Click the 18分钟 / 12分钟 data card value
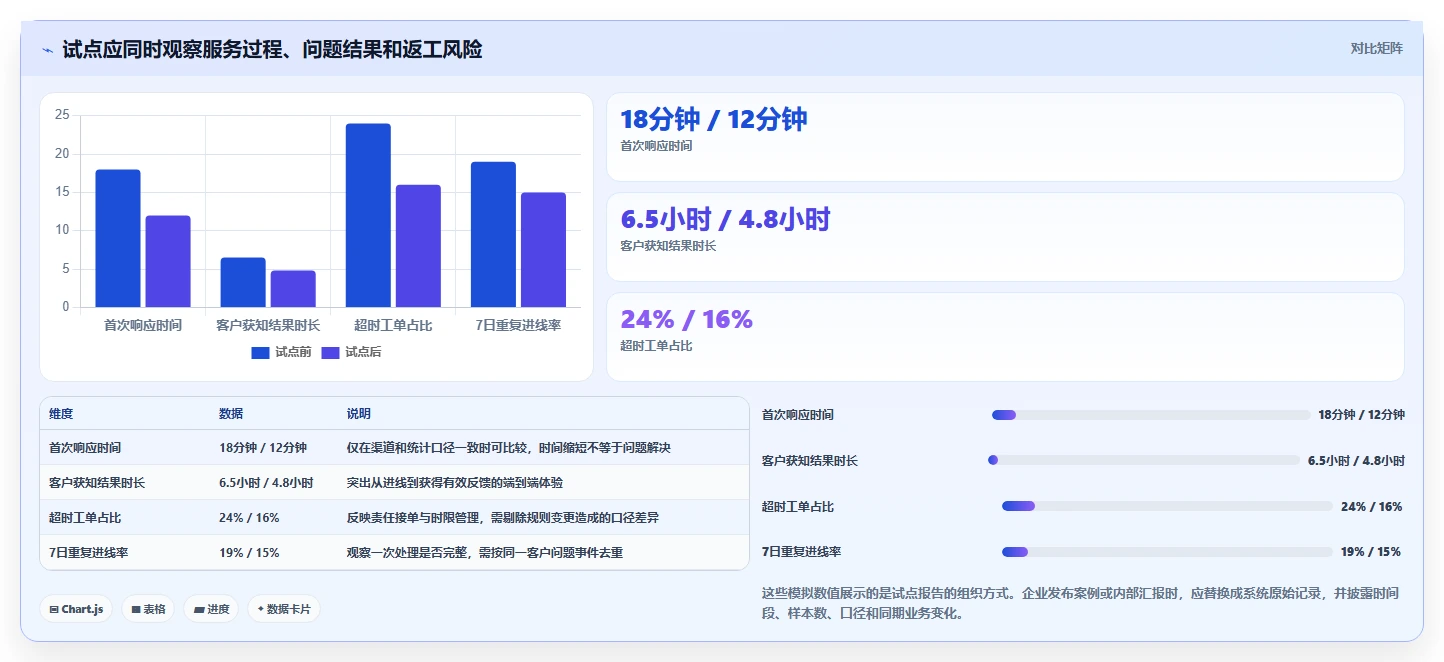This screenshot has height=662, width=1444. coord(714,120)
